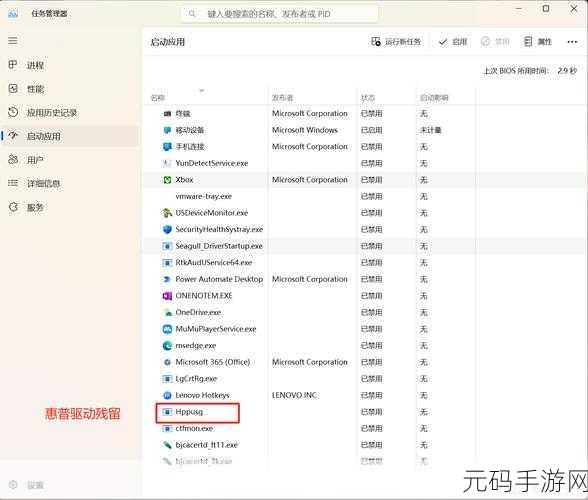Select the ctfmon.exe name text
The image size is (588, 500).
(x=194, y=428)
